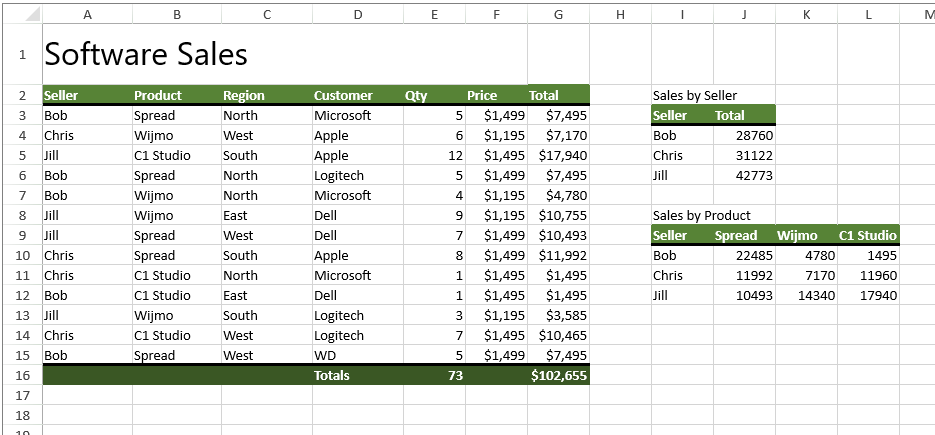Click the Software Sales title cell

coord(146,55)
